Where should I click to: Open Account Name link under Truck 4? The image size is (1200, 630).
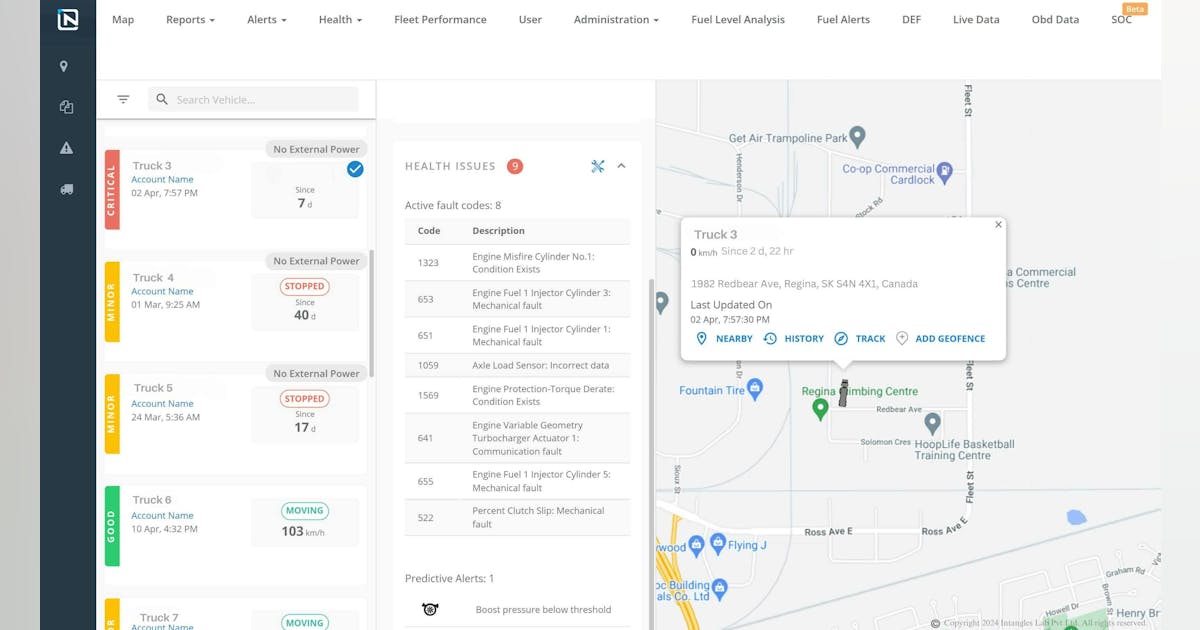162,291
